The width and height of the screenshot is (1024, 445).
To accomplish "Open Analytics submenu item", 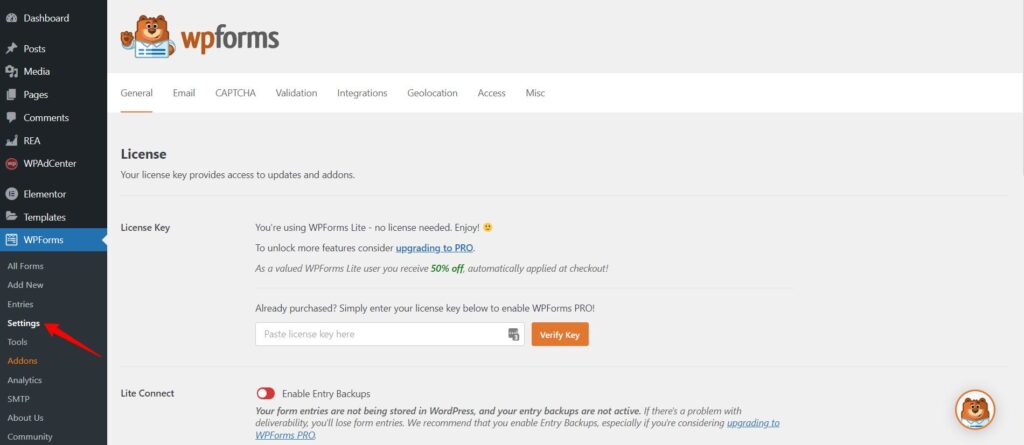I will (24, 380).
